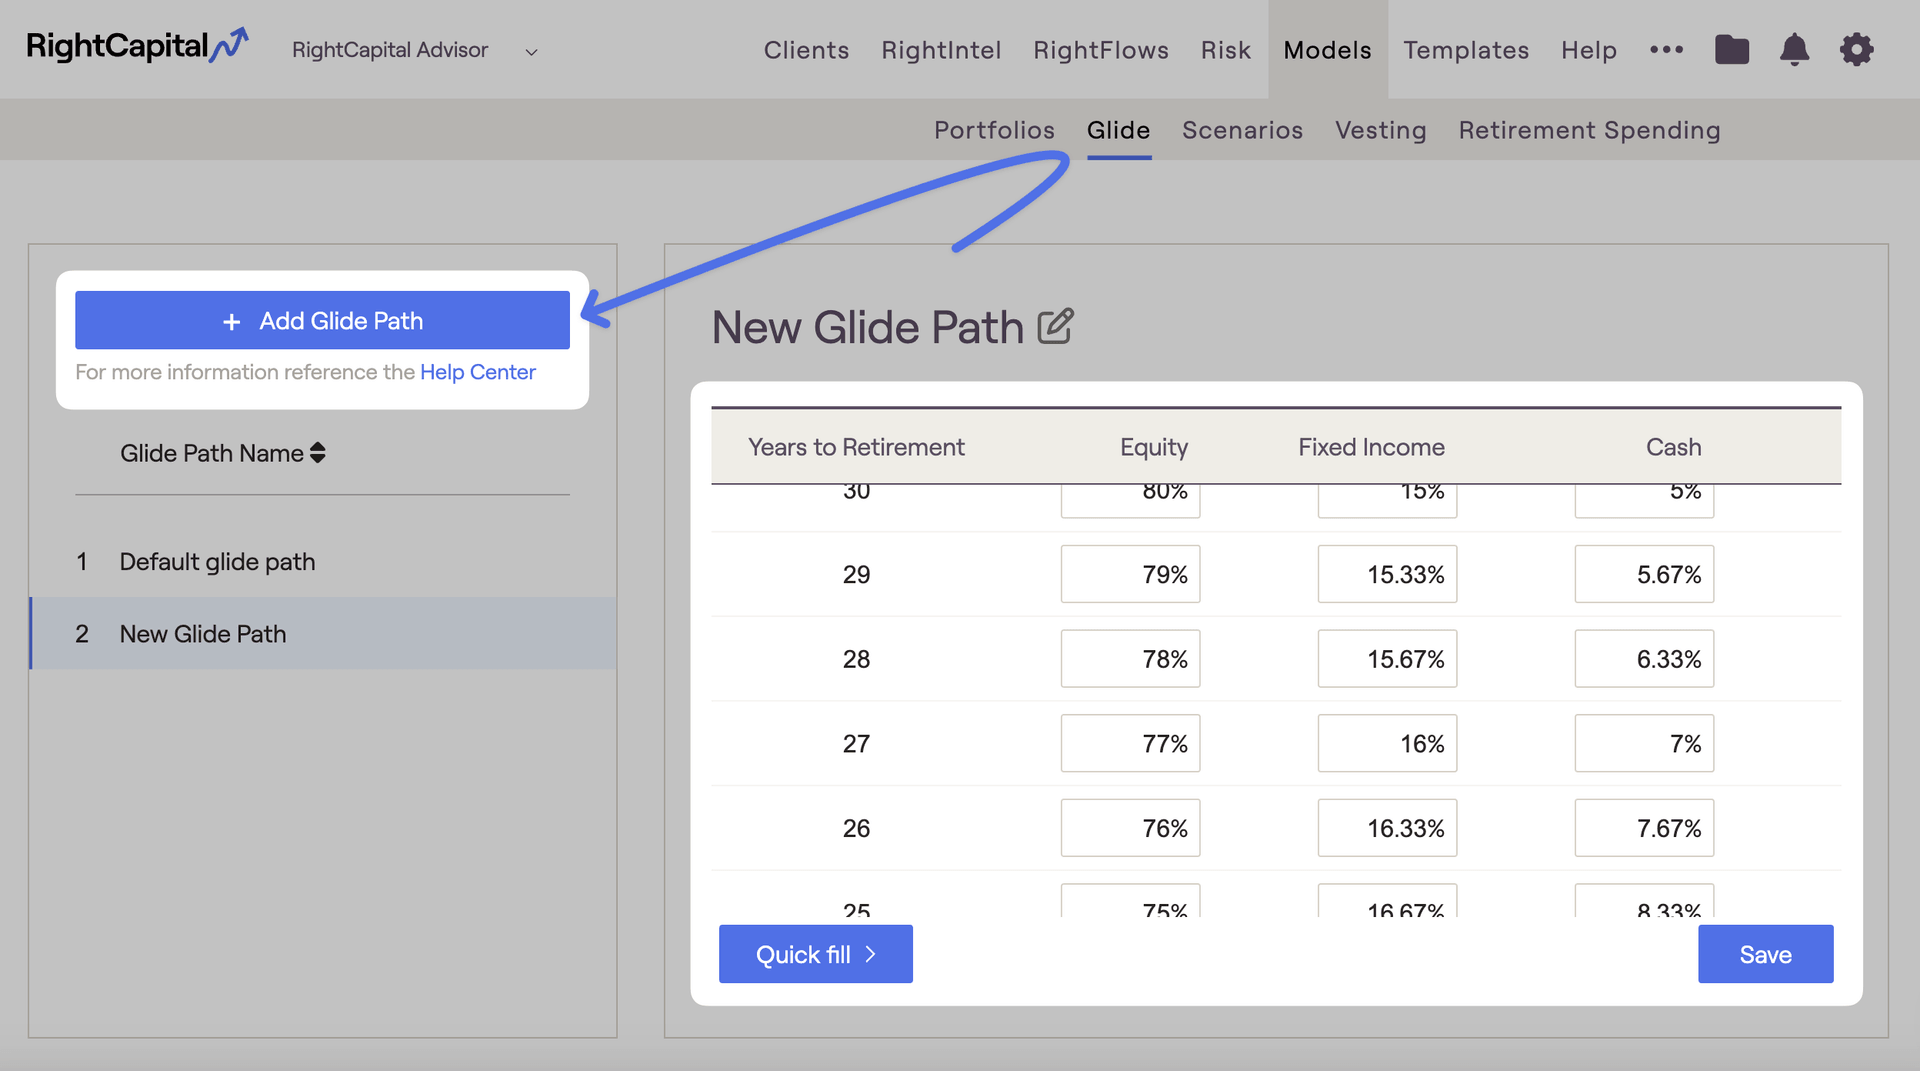Click the New Glide Path heading
This screenshot has width=1920, height=1071.
point(868,327)
